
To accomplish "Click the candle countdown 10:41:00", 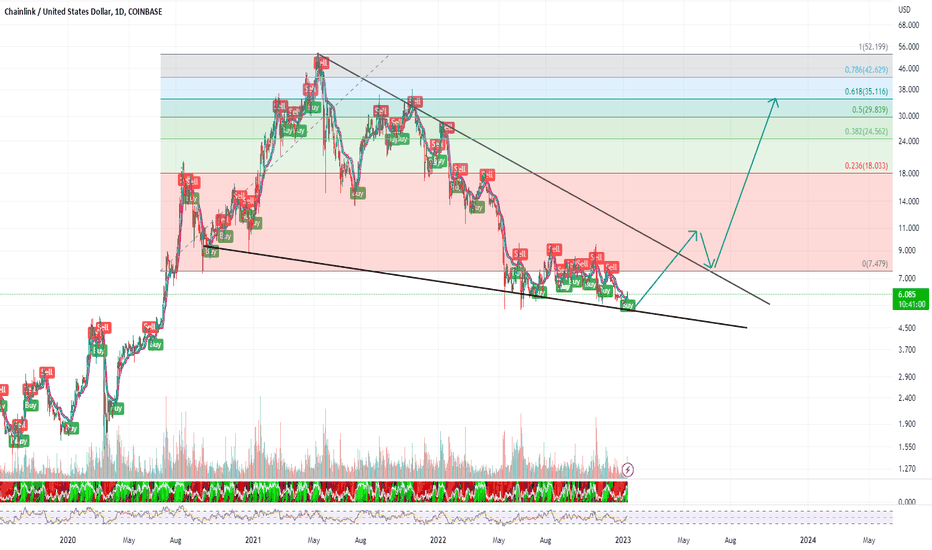I will [911, 304].
